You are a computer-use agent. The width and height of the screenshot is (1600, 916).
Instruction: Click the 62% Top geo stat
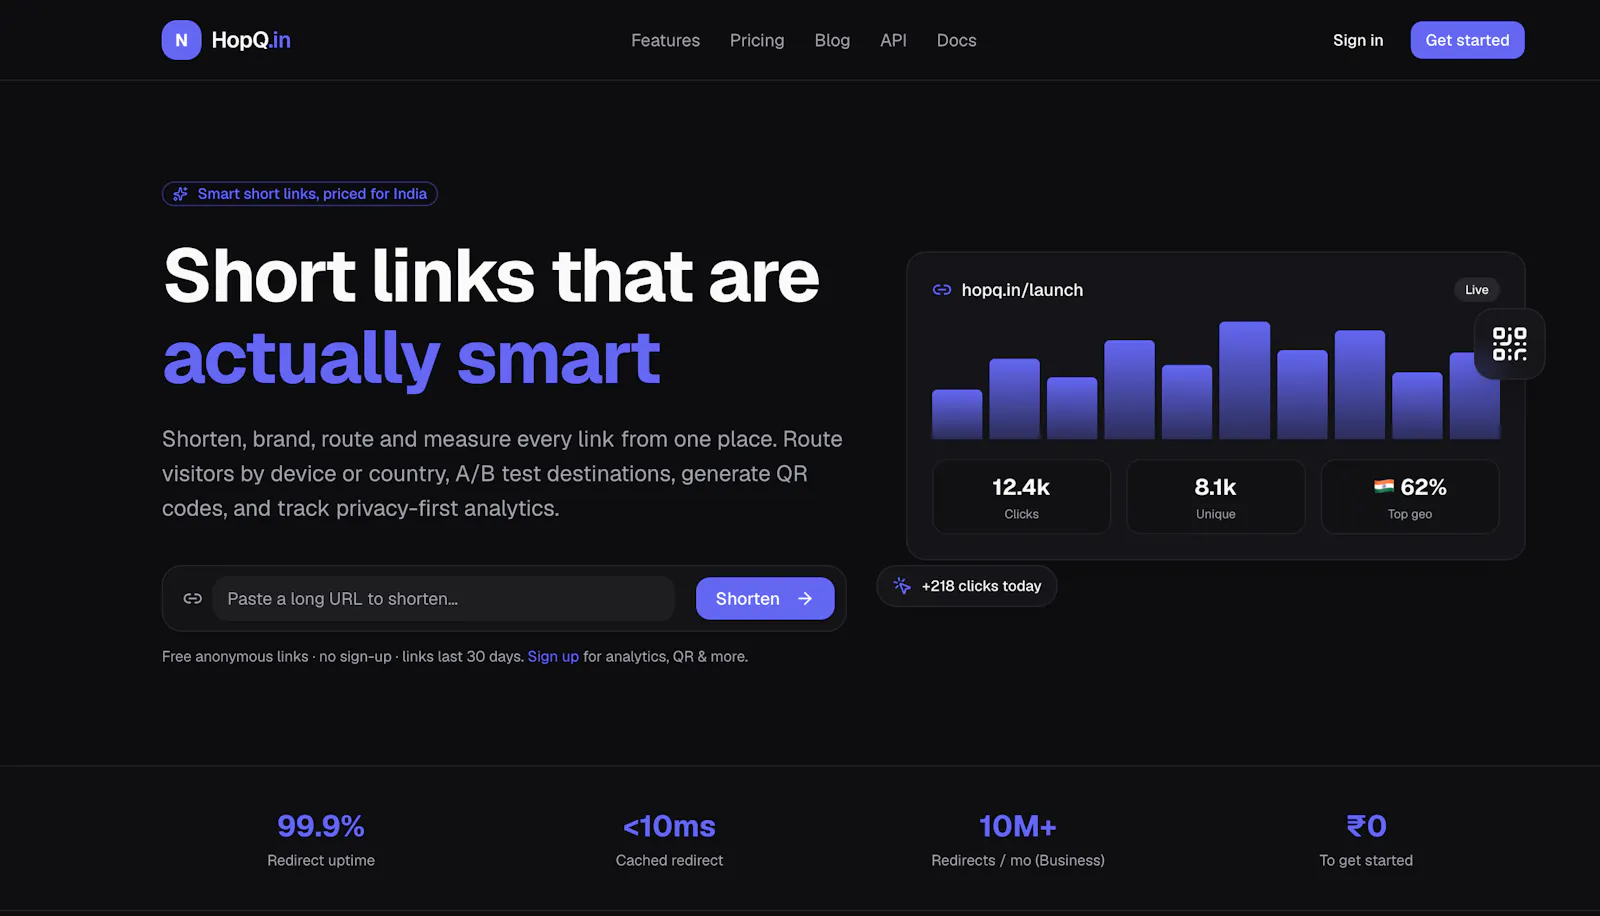click(x=1410, y=497)
